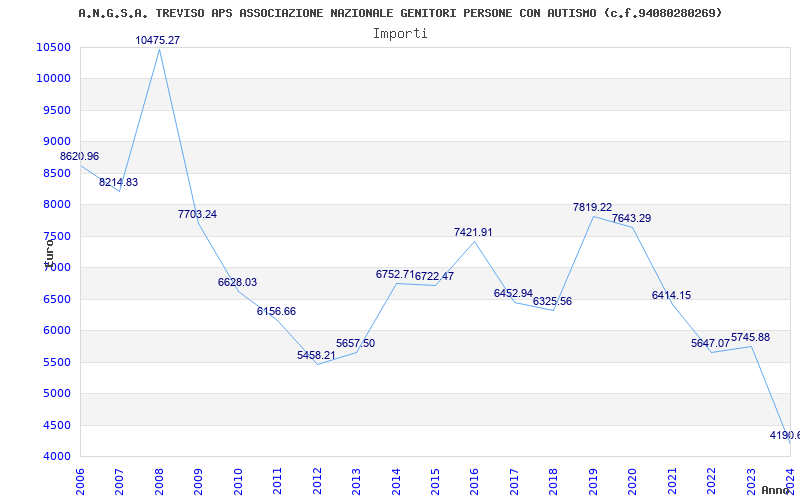Image resolution: width=800 pixels, height=500 pixels.
Task: Click the 4500 y-axis tick label
Action: [56, 425]
